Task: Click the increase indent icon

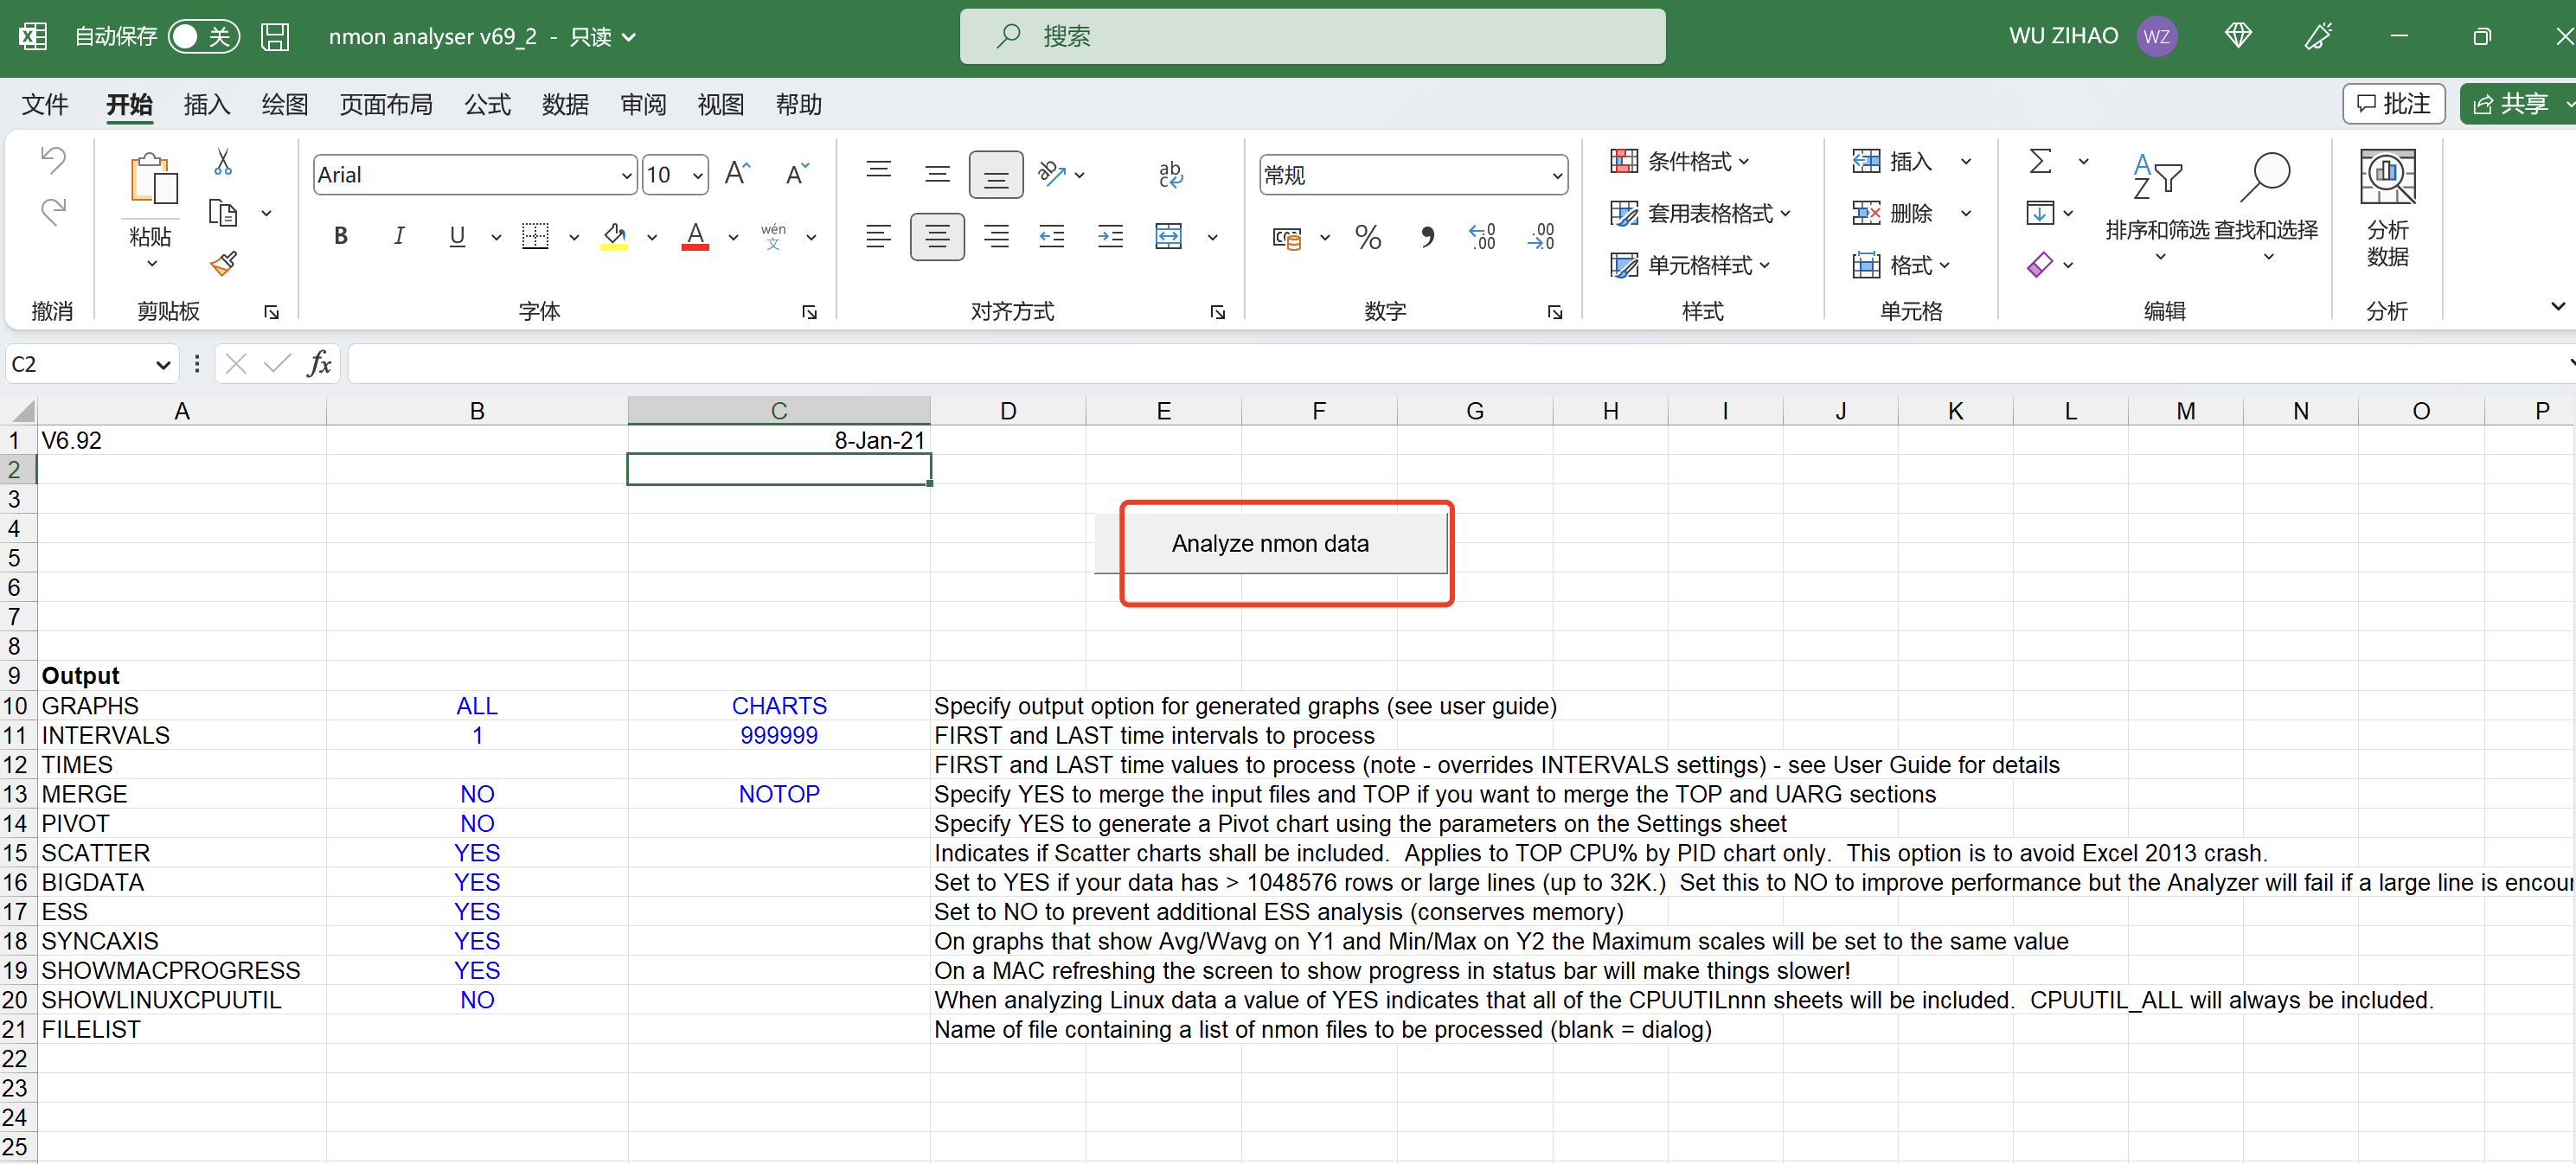Action: (x=1110, y=236)
